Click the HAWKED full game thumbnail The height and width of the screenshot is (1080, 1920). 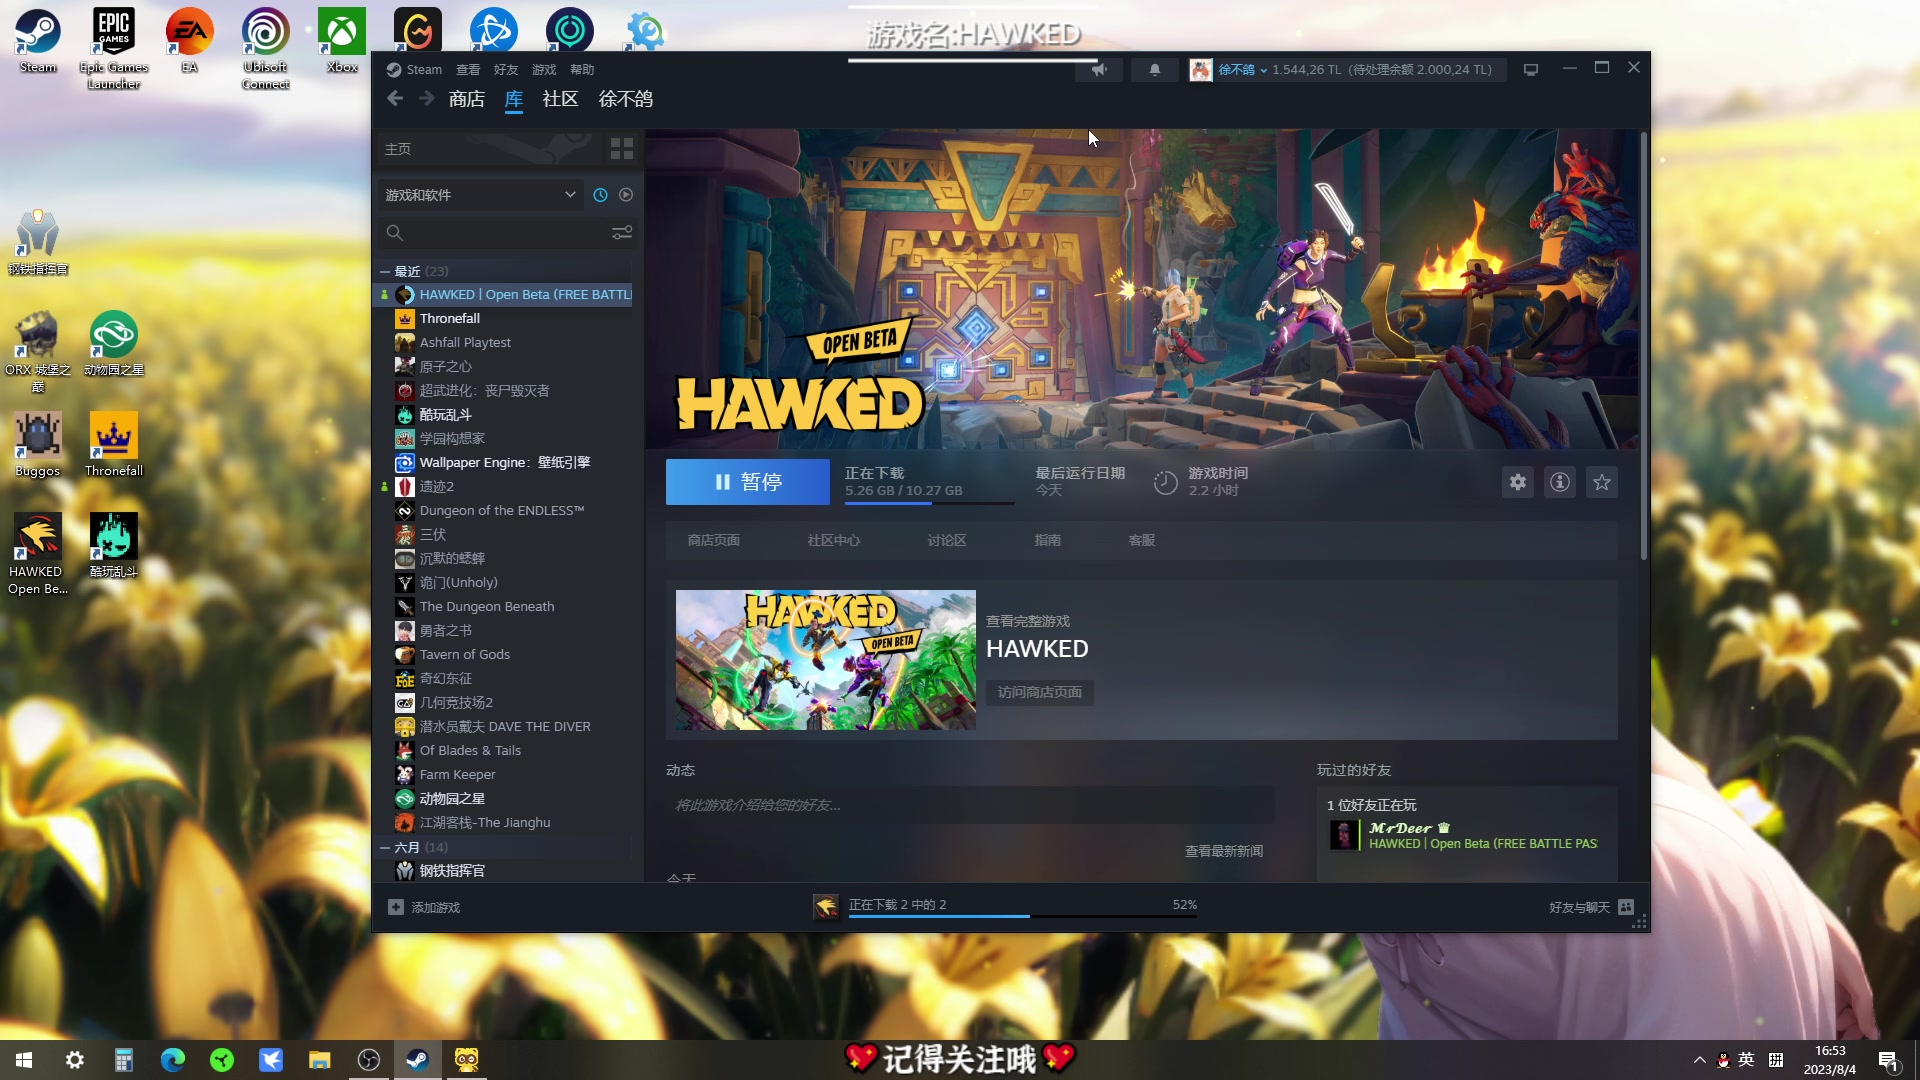(826, 660)
